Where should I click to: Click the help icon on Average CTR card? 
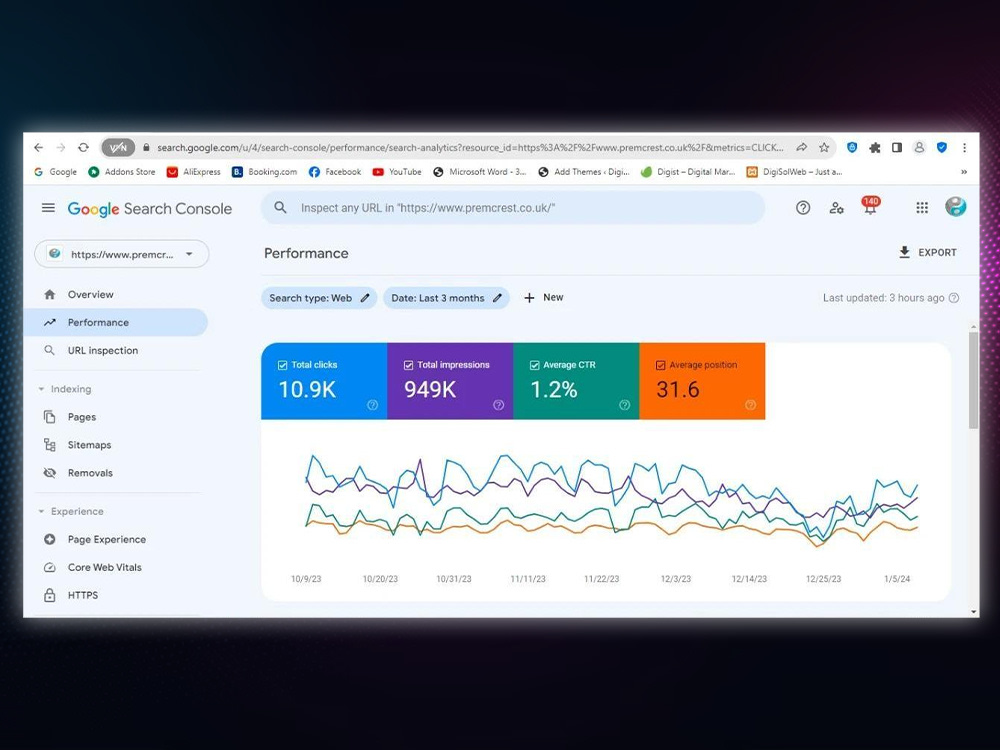(624, 405)
